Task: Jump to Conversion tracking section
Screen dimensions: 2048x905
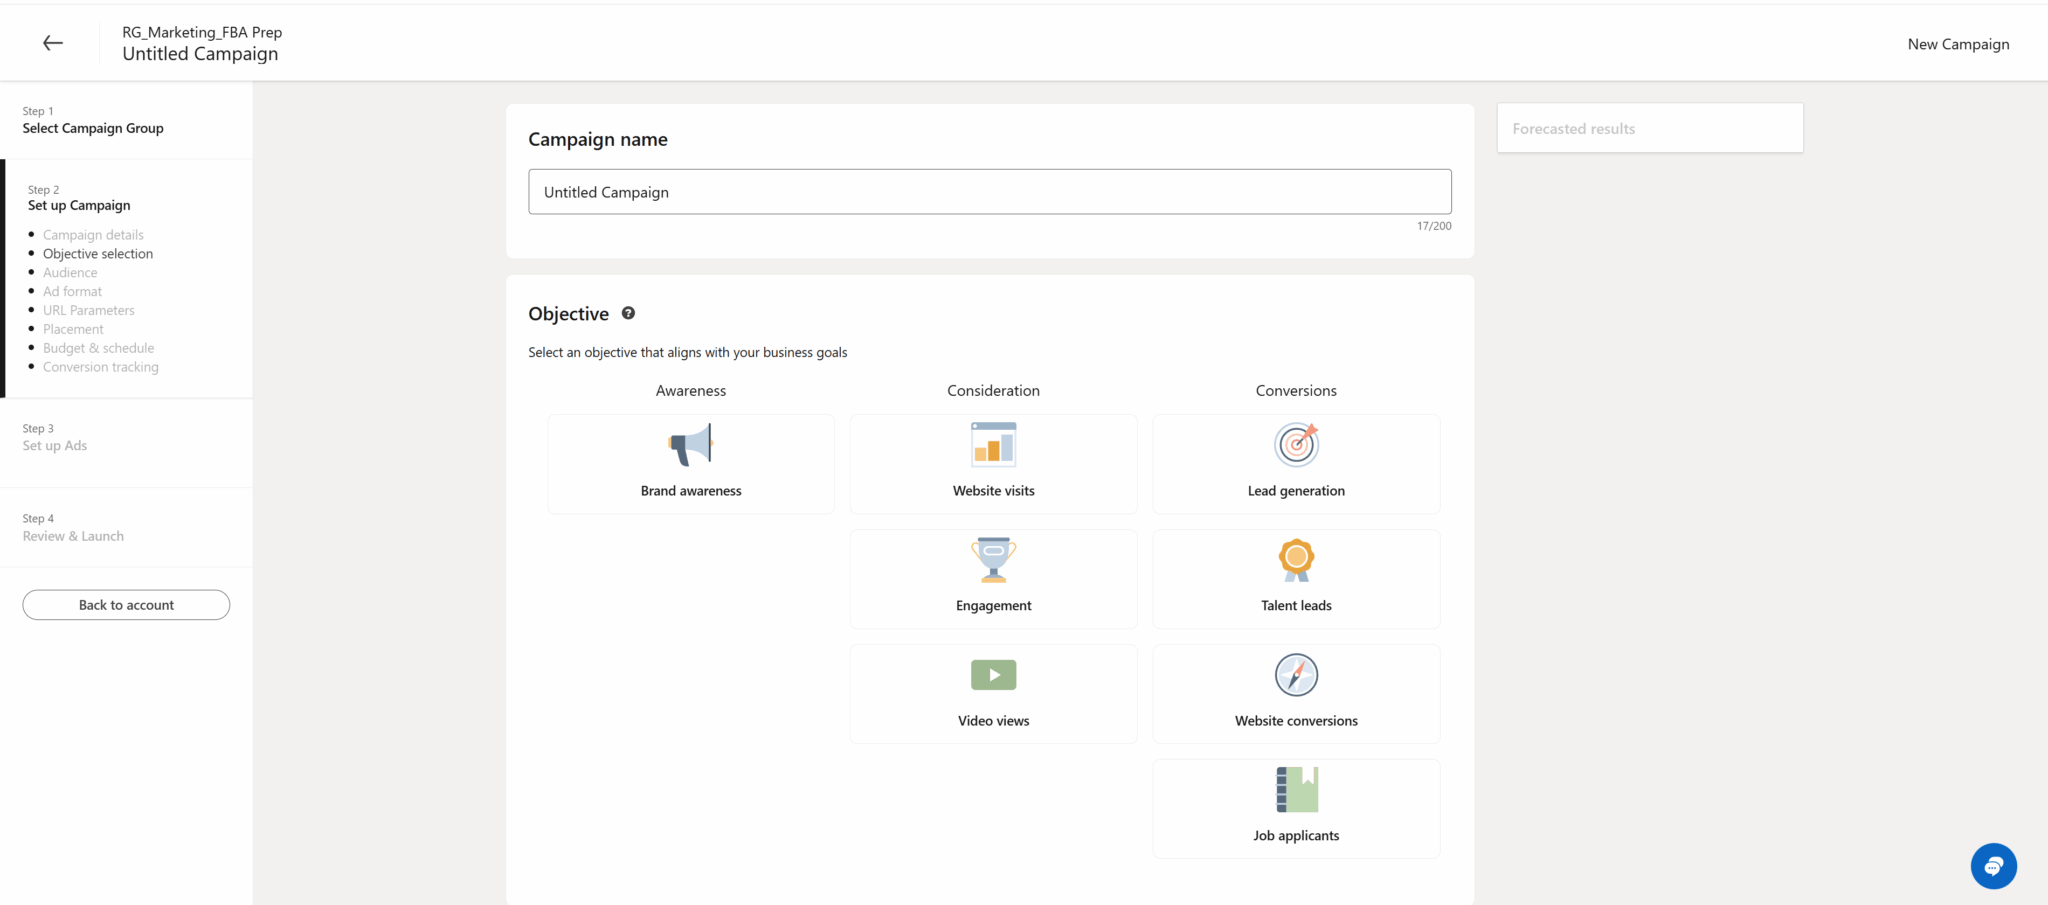Action: click(x=100, y=367)
